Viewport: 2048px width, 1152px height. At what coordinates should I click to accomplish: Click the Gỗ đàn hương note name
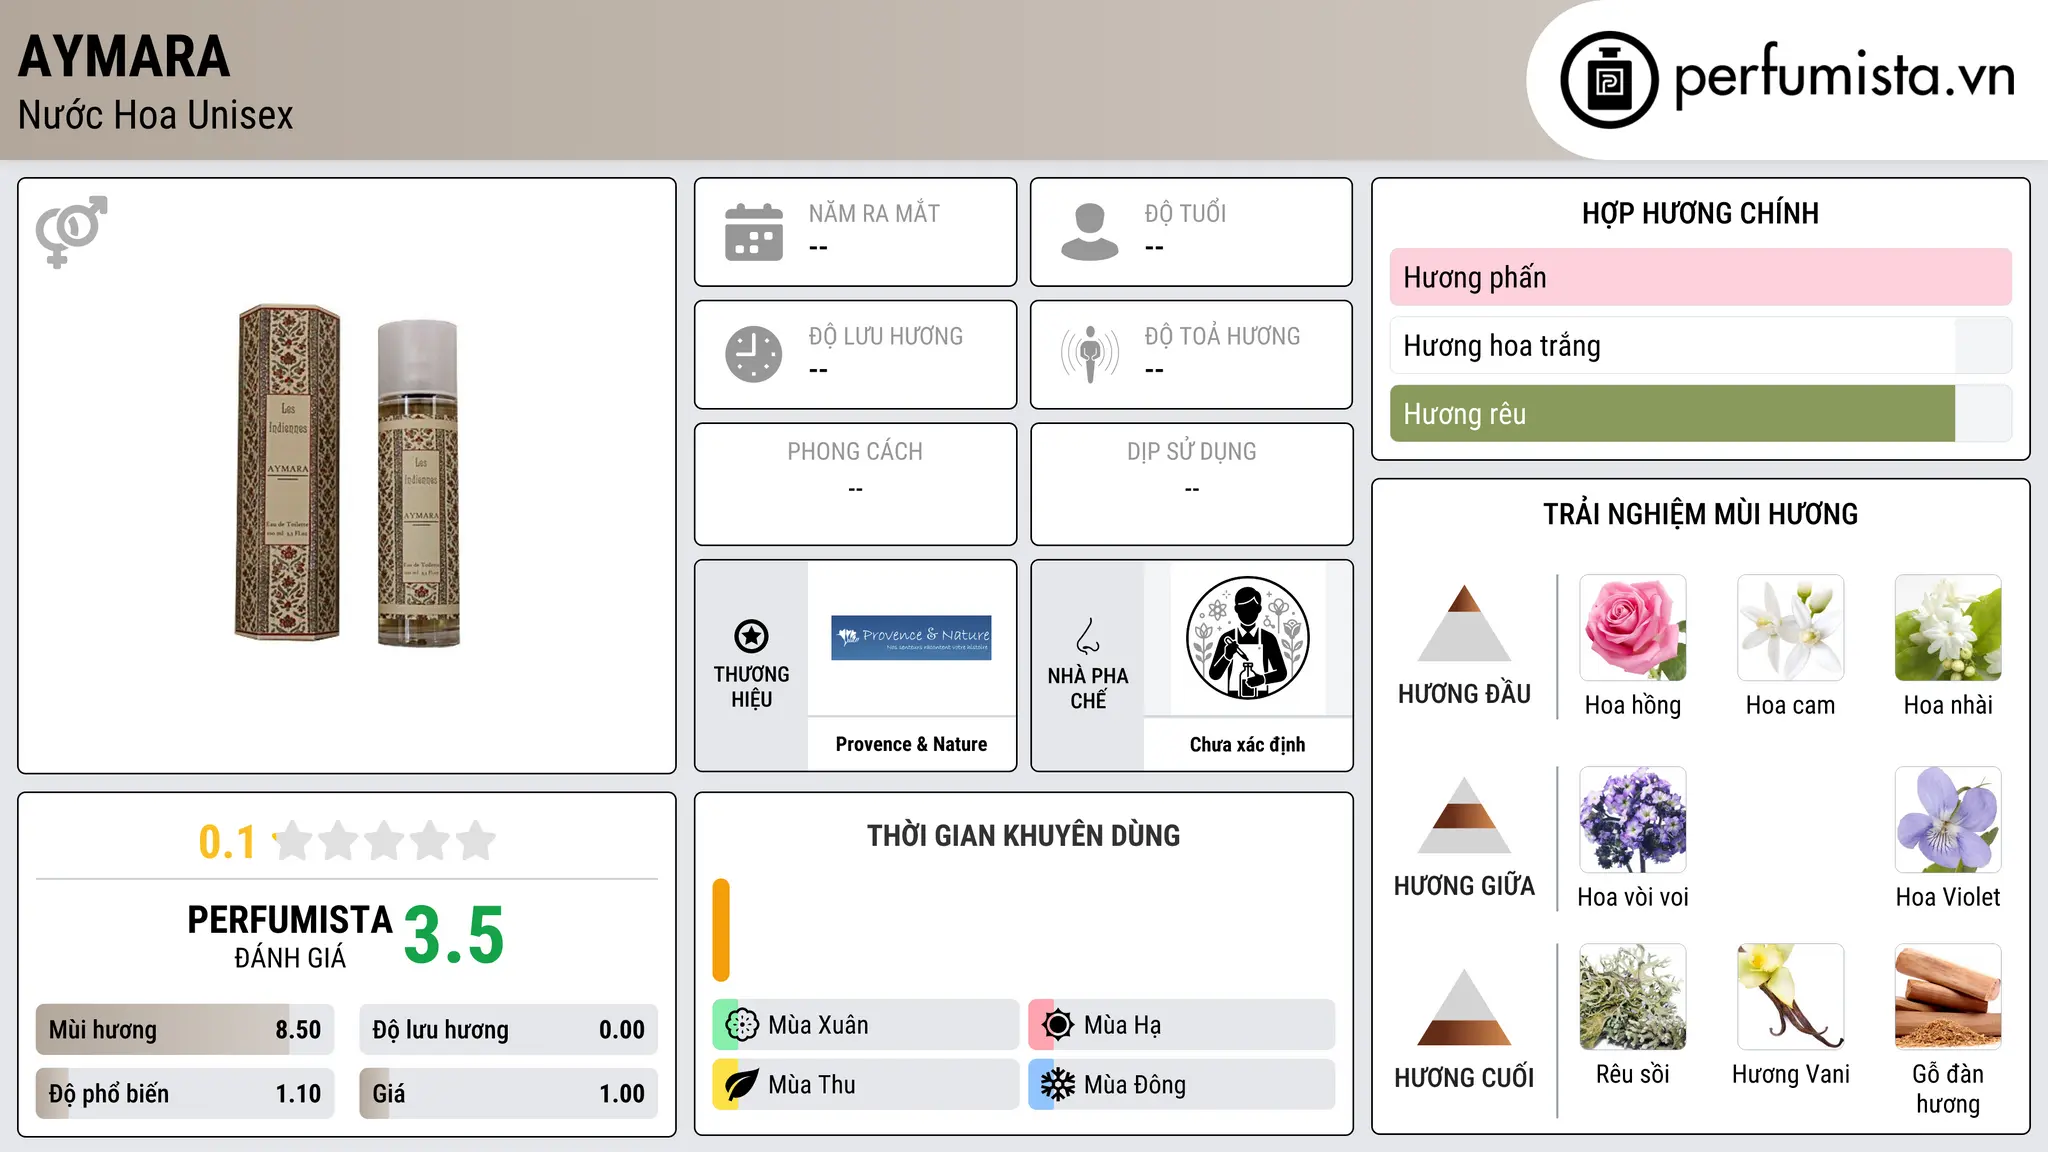pos(1948,1089)
